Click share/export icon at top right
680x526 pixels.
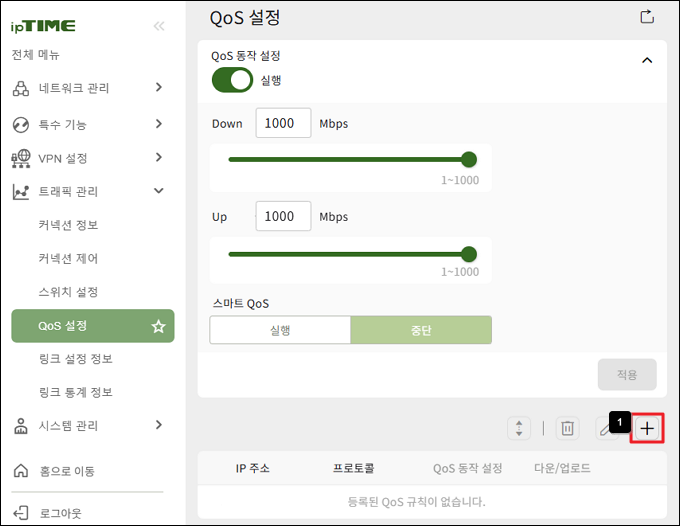tap(647, 17)
